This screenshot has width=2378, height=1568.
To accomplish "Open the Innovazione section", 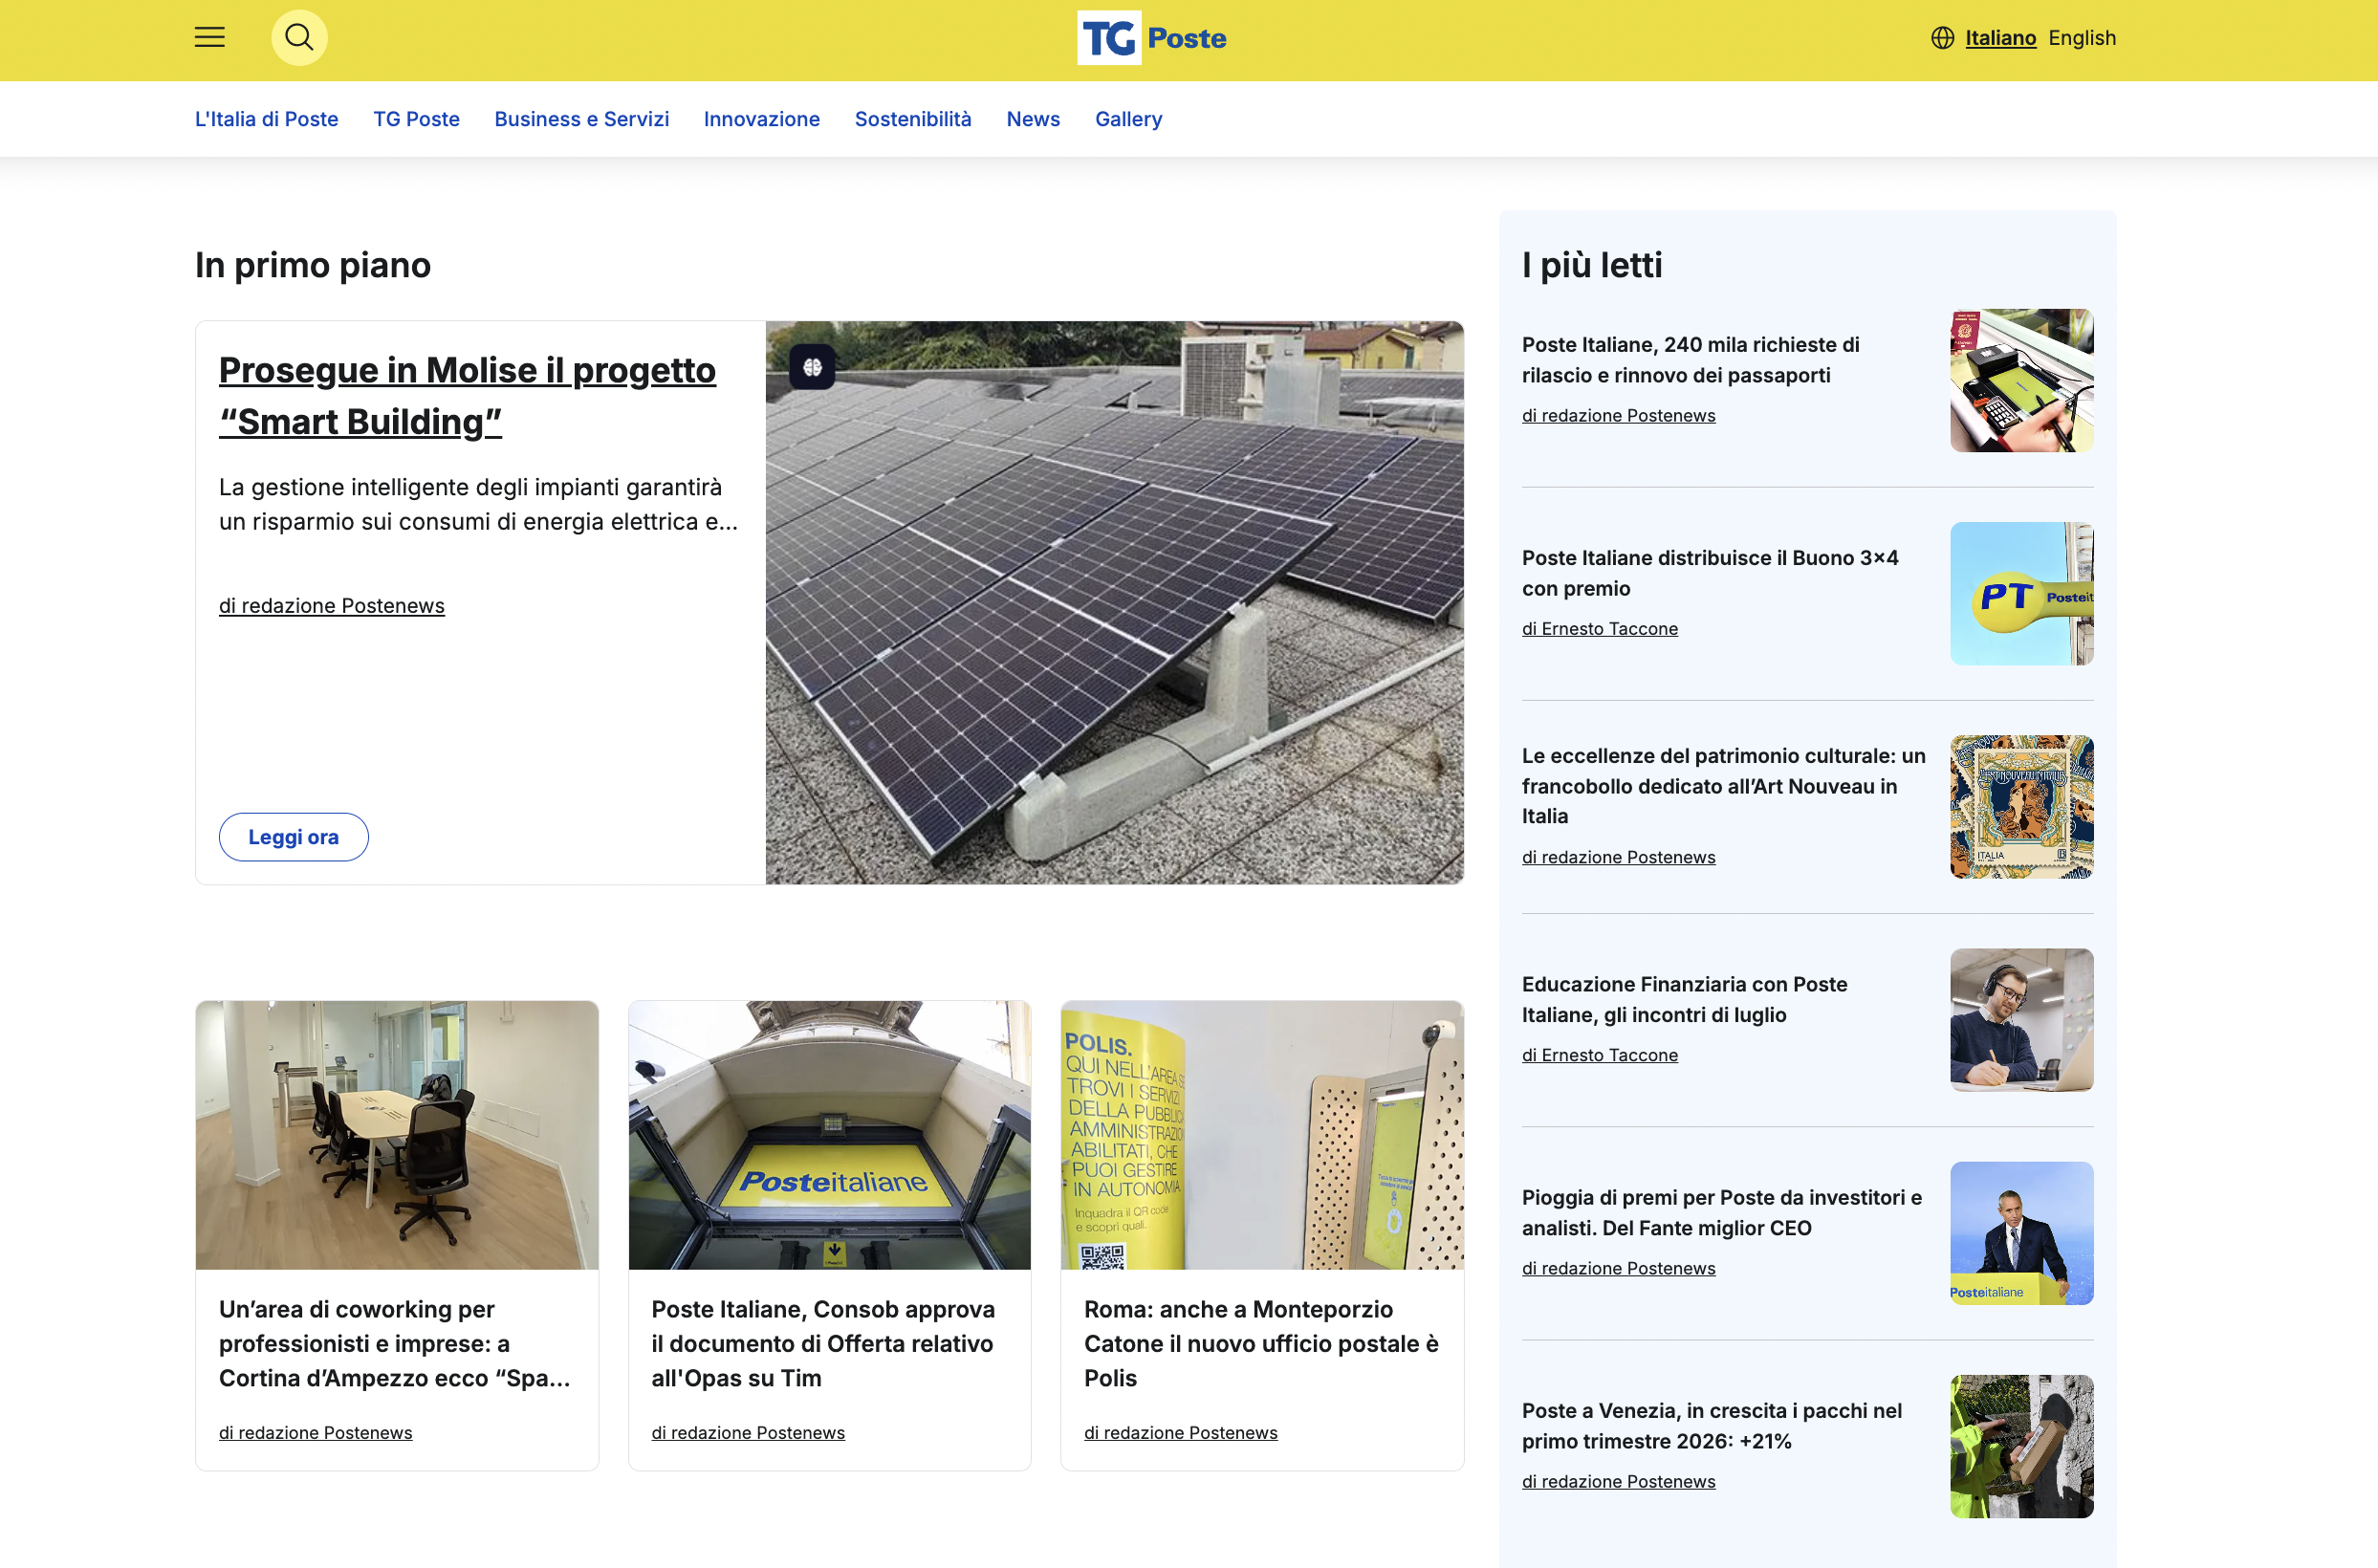I will point(762,119).
